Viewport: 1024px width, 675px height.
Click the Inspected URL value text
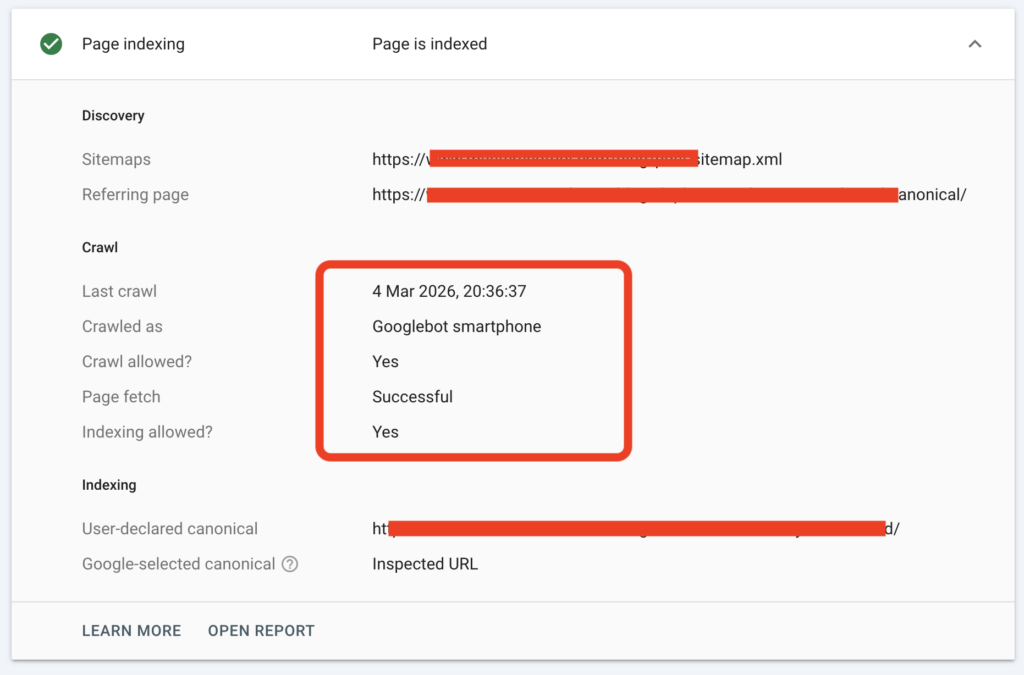[x=424, y=563]
